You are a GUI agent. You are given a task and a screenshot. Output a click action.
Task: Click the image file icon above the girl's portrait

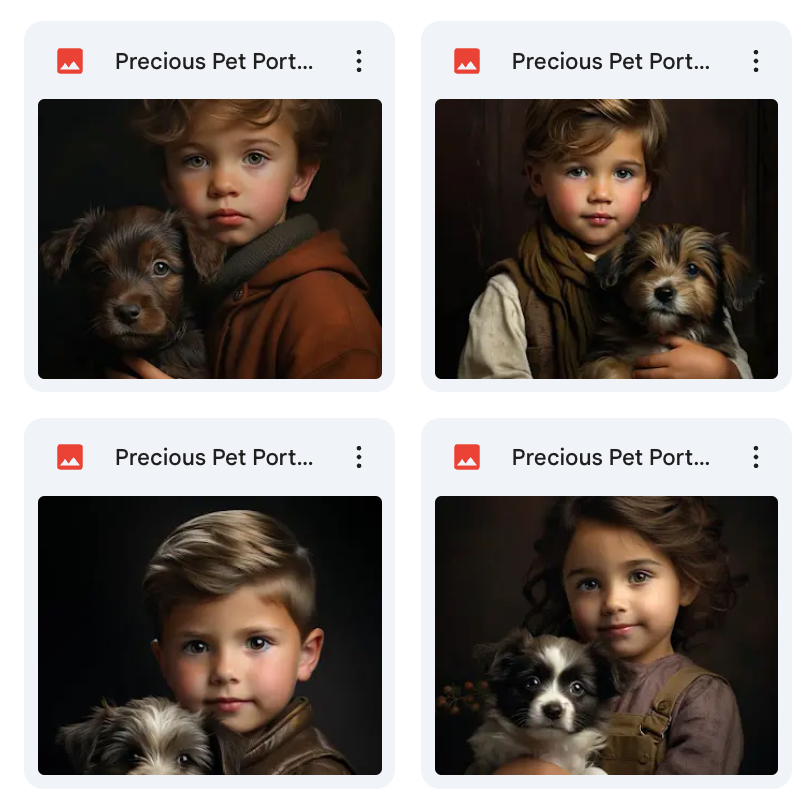coord(467,457)
